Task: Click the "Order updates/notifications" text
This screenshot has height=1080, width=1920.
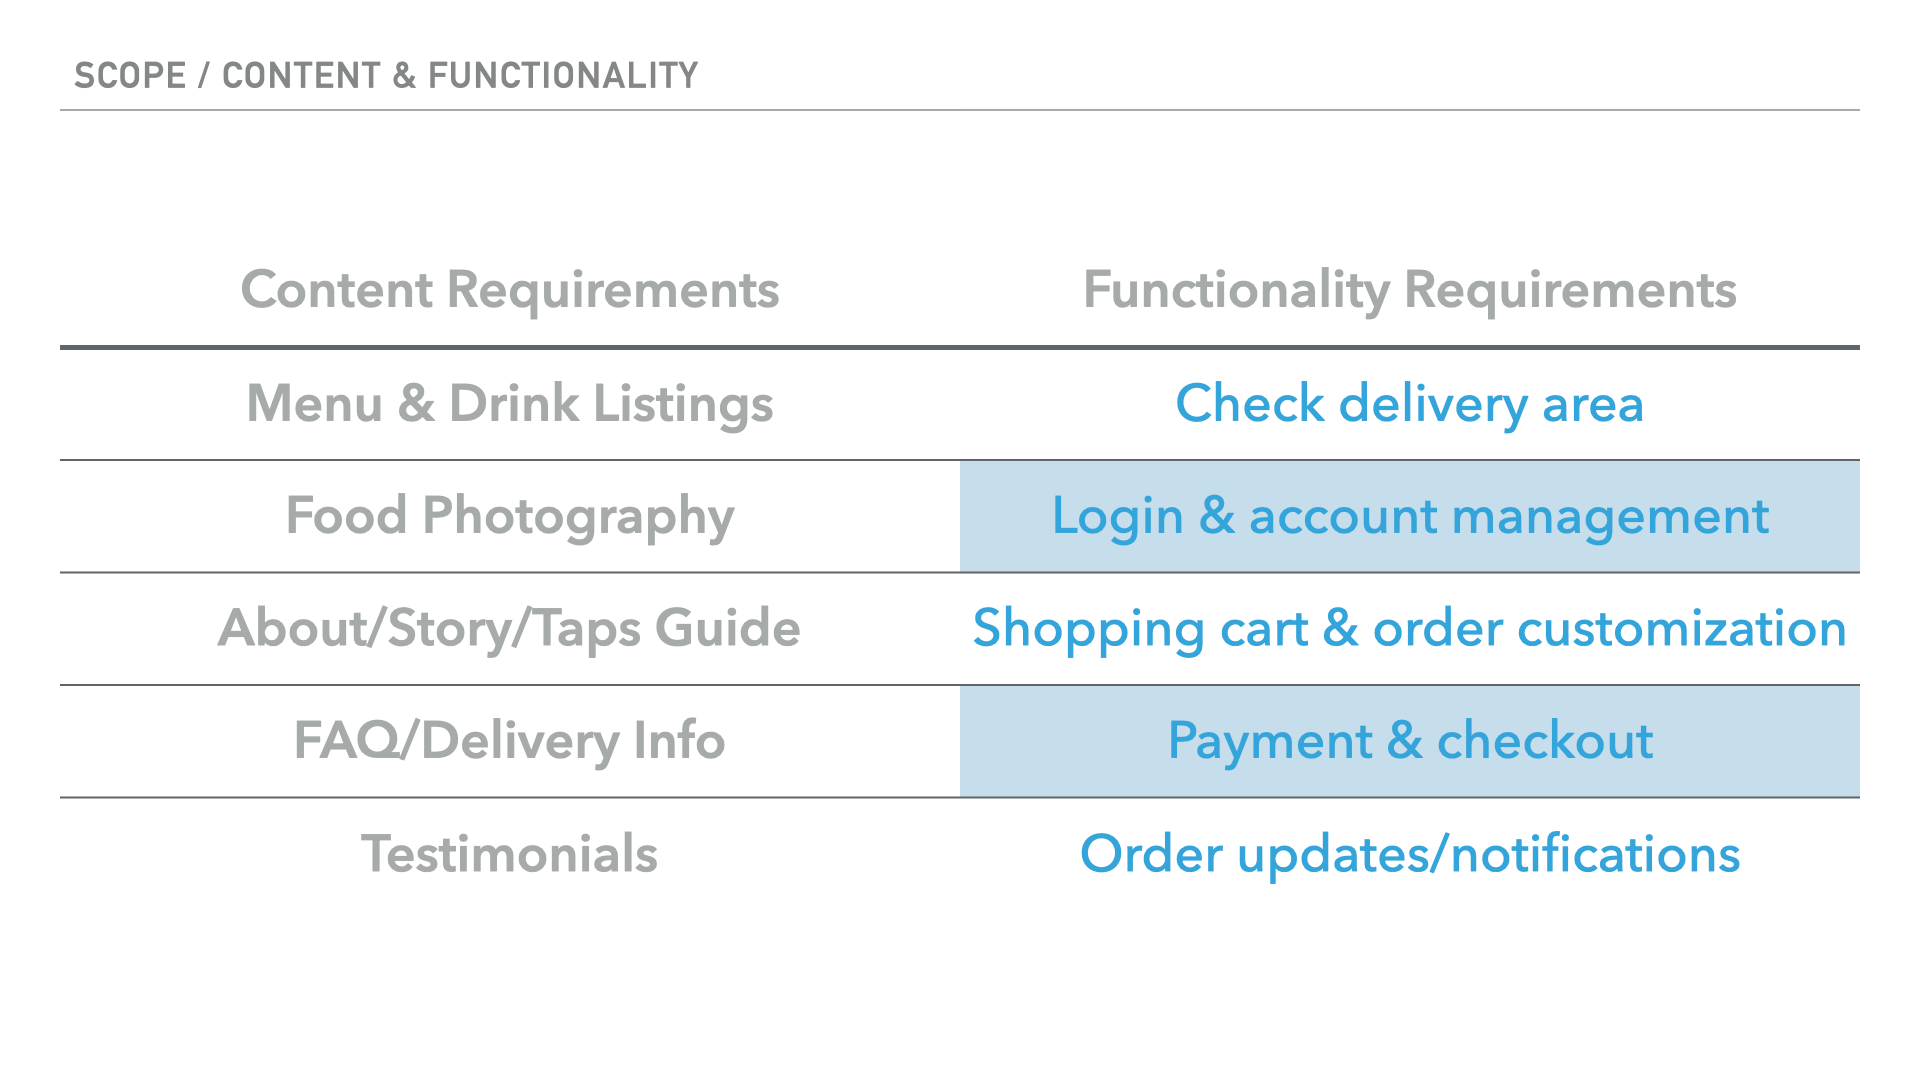Action: [x=1410, y=854]
